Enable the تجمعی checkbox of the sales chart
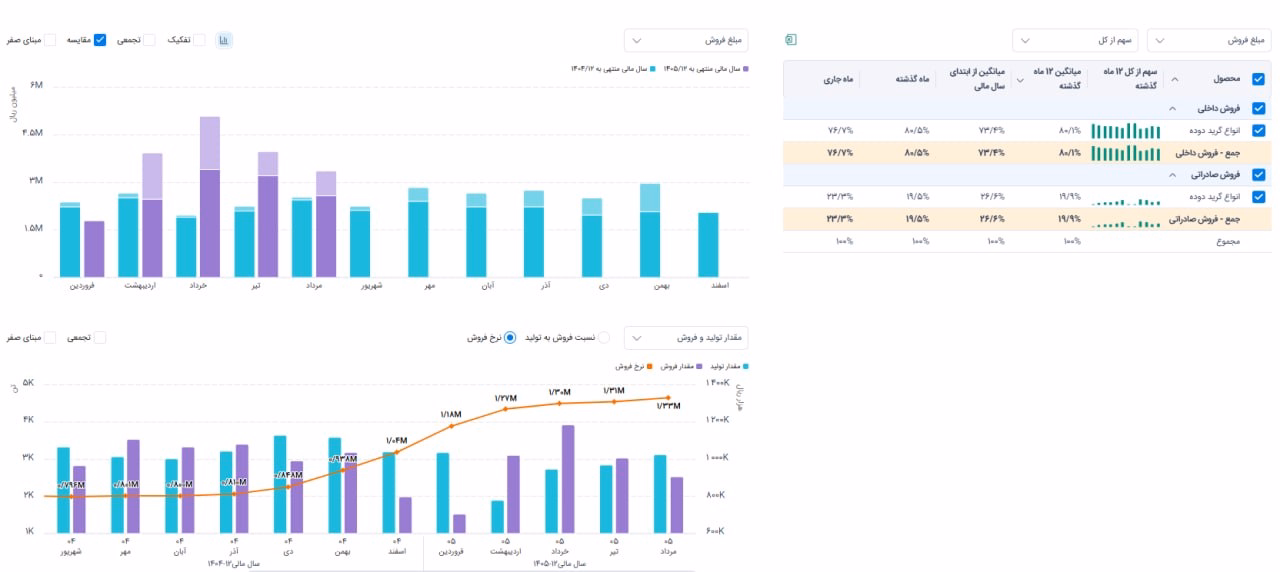Screen dimensions: 1280x572 149,40
